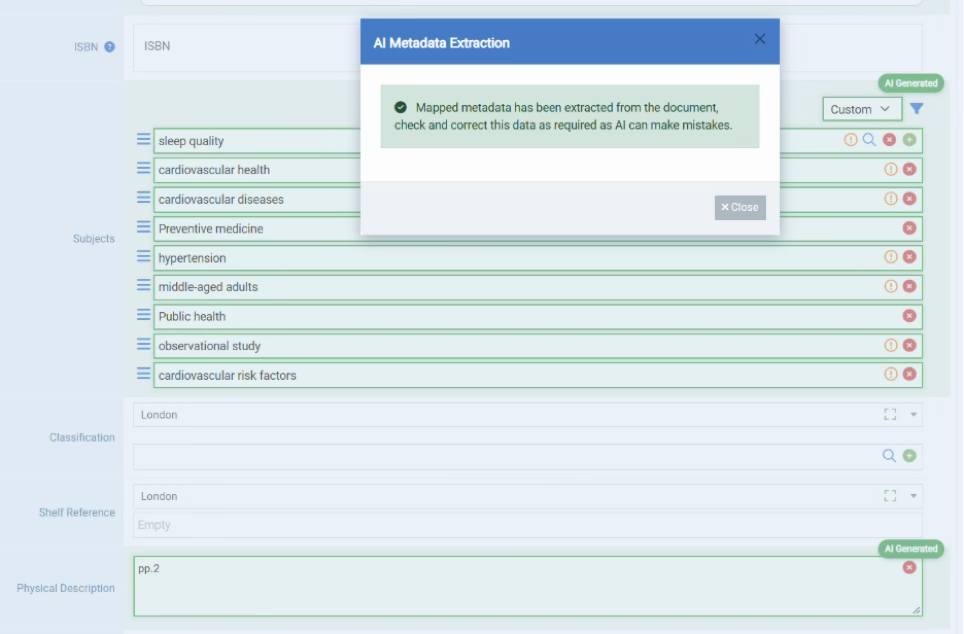
Task: Click AI Generated badge above subjects
Action: (x=911, y=83)
